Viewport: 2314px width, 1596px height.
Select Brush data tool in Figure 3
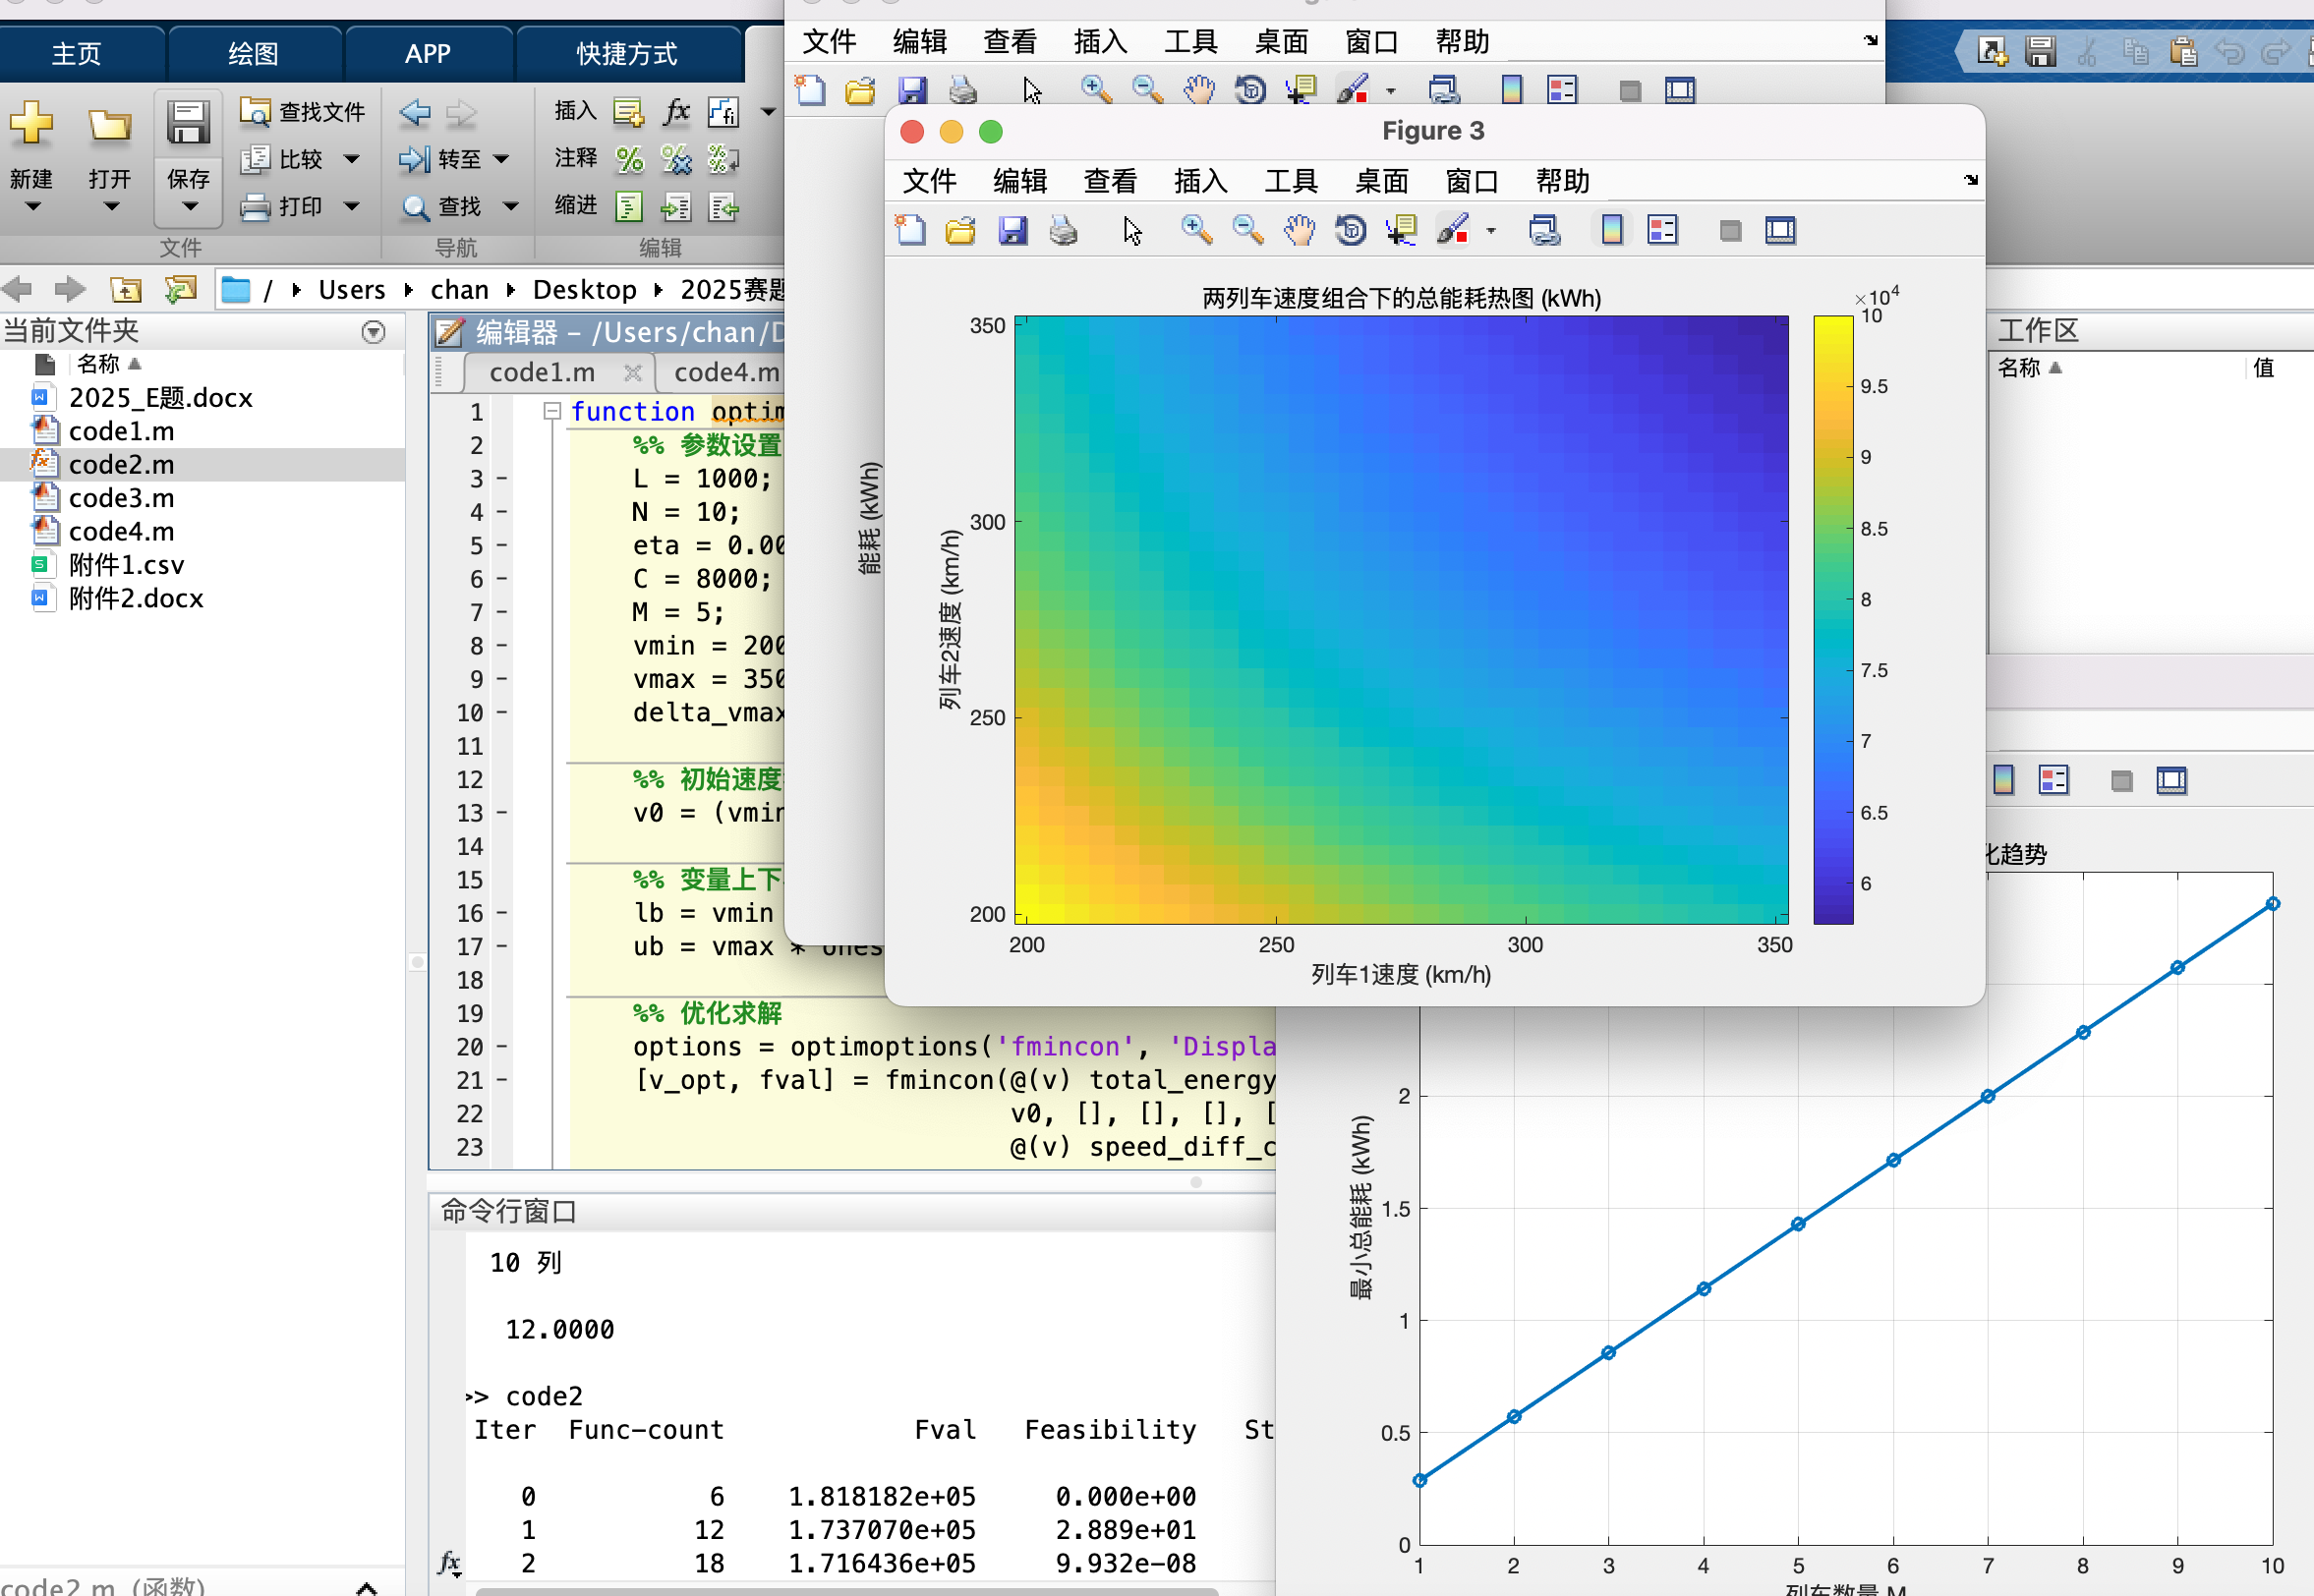pyautogui.click(x=1453, y=230)
